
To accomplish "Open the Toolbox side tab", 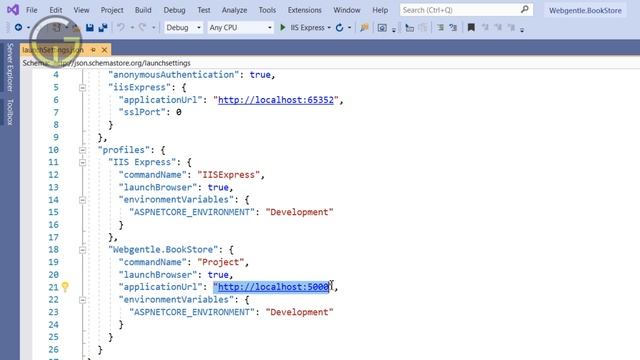I will [10, 112].
